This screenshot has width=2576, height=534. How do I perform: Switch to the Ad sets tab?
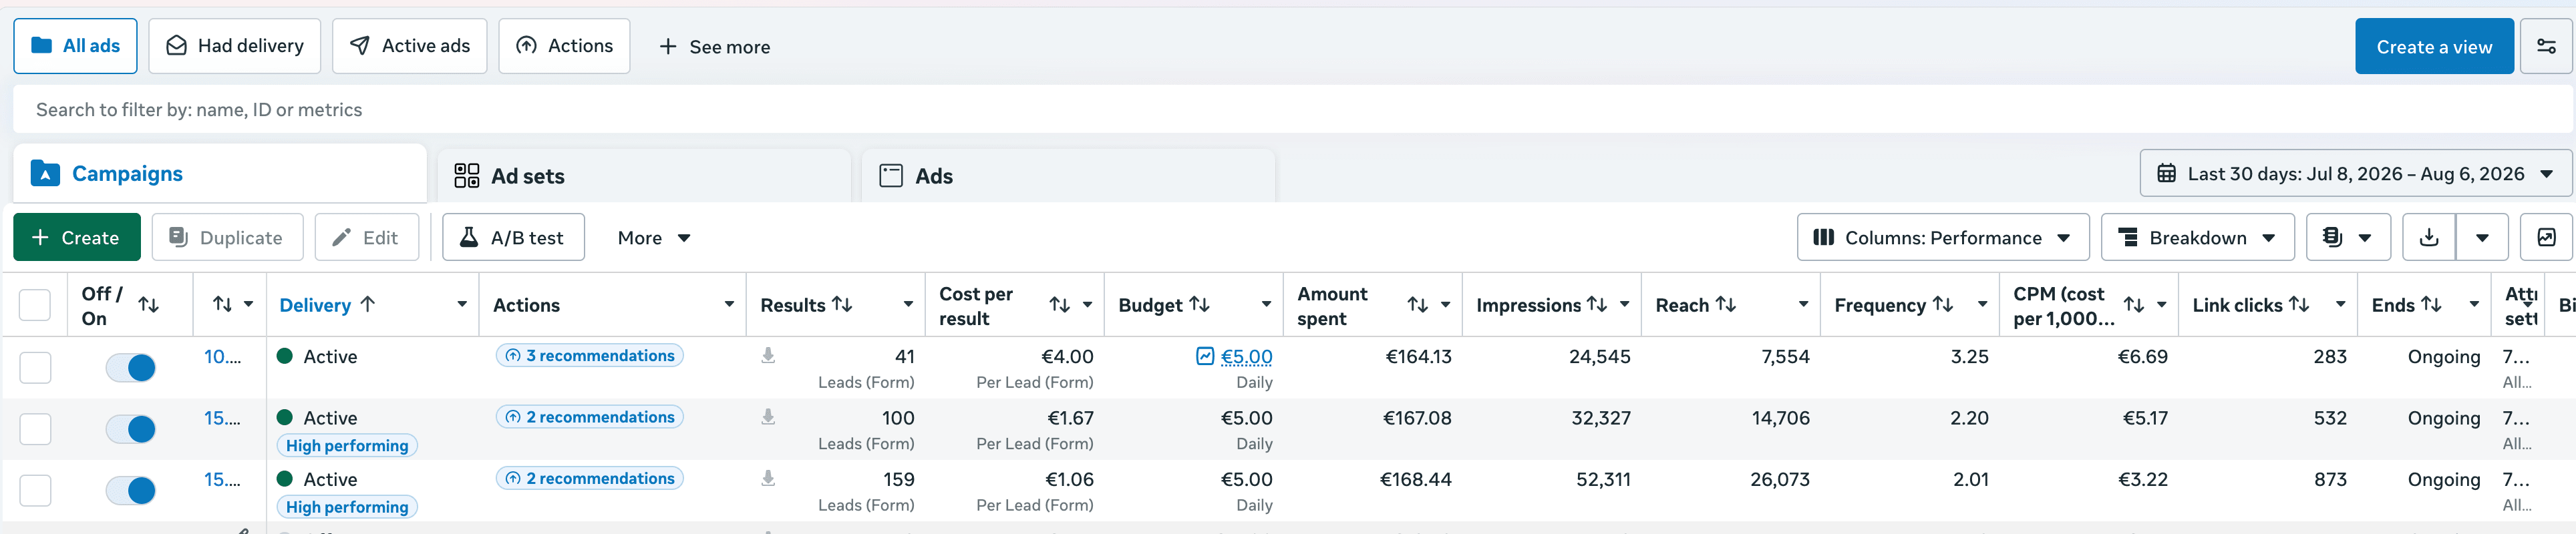[x=644, y=176]
